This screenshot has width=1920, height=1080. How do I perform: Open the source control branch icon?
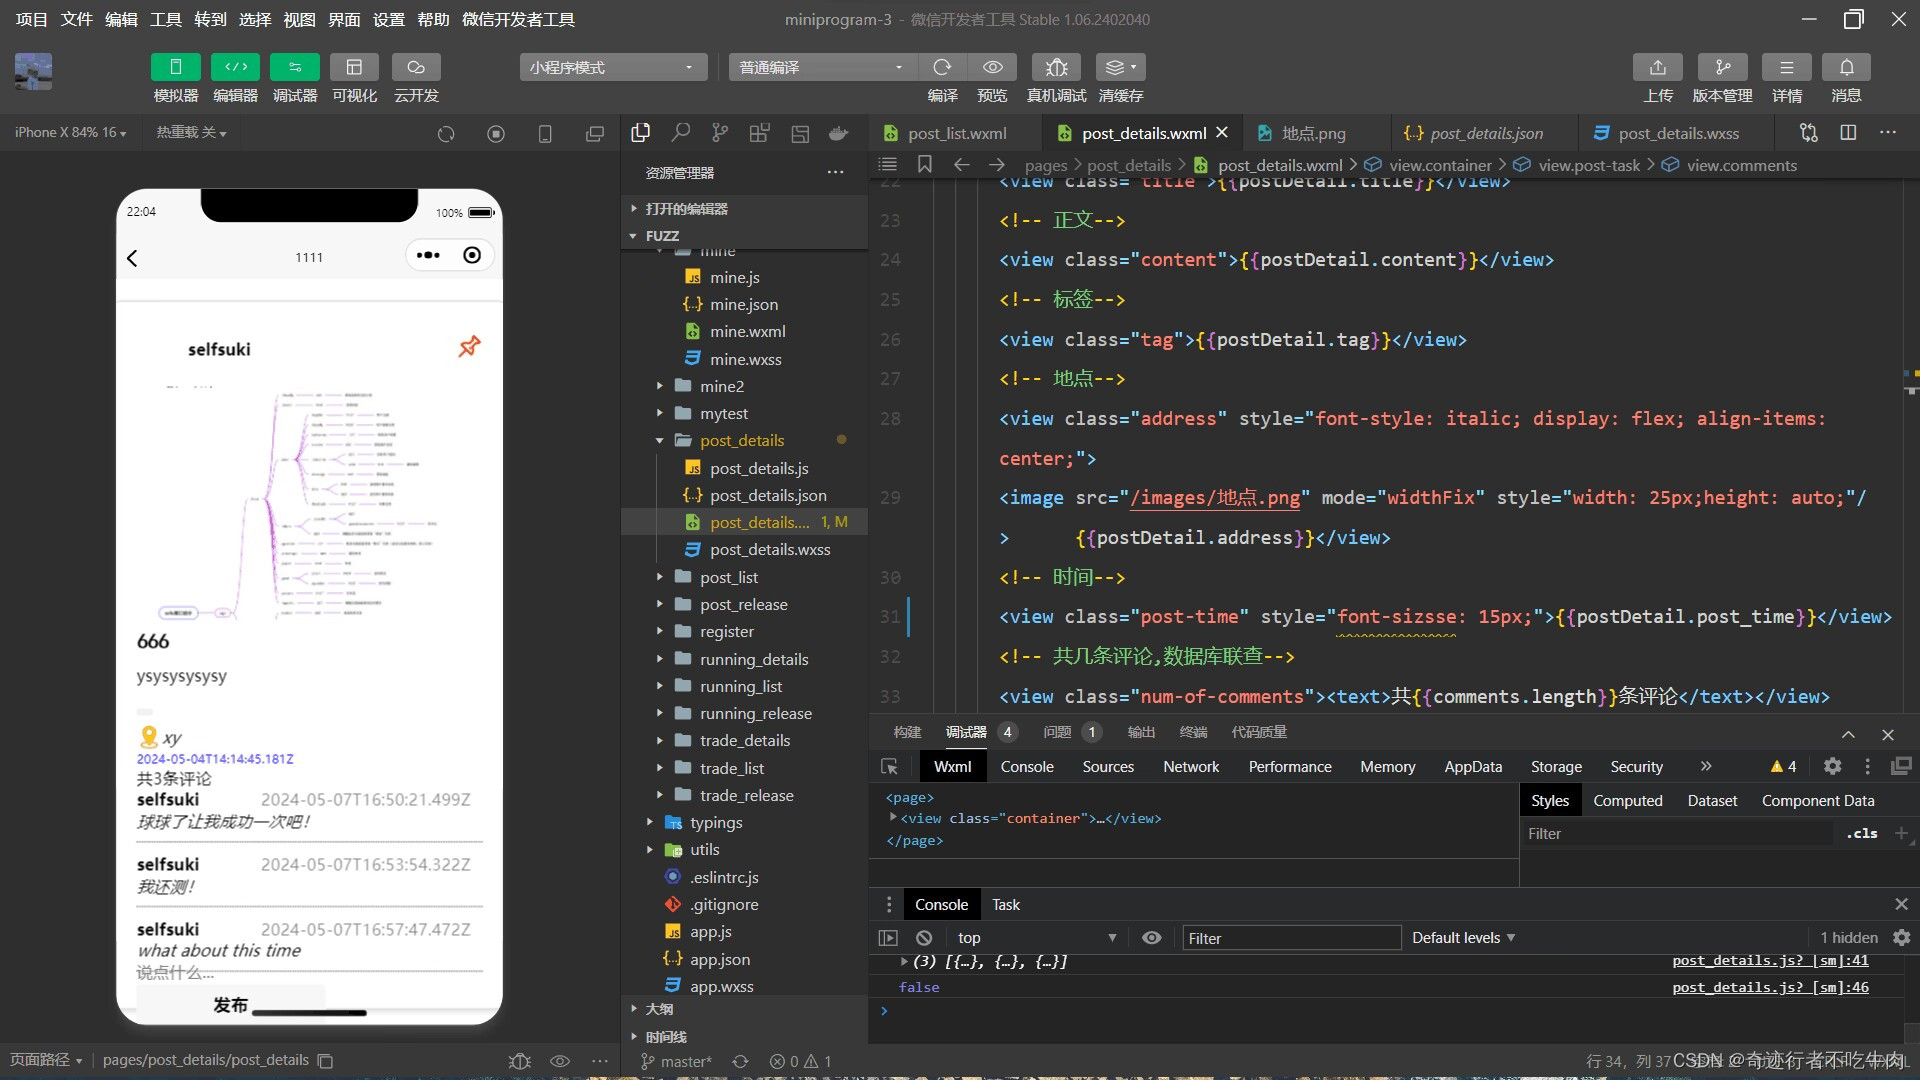pos(720,133)
